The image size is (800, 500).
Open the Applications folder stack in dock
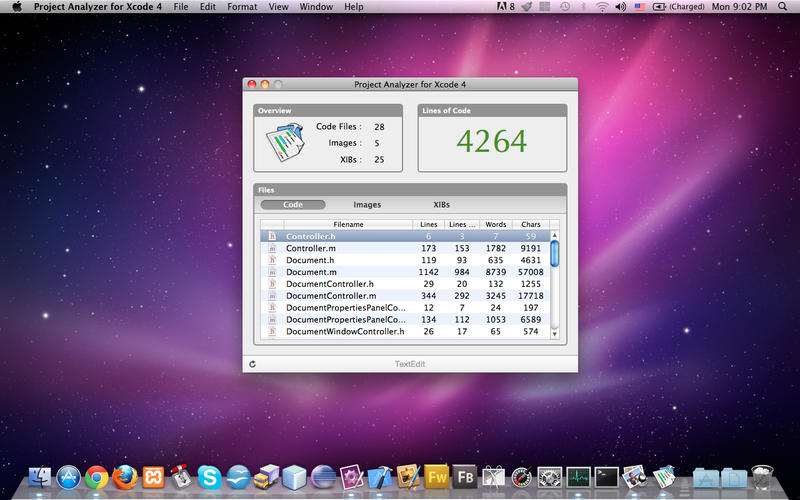click(706, 478)
